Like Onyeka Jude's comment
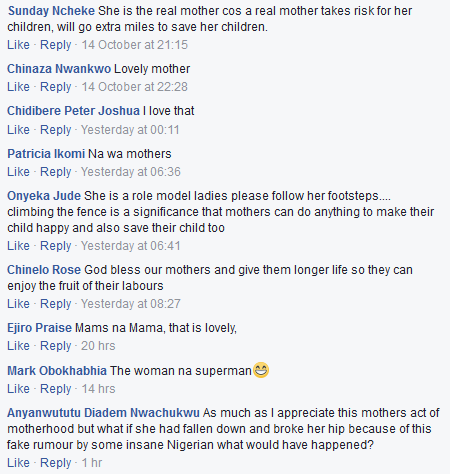This screenshot has height=474, width=450. click(18, 246)
